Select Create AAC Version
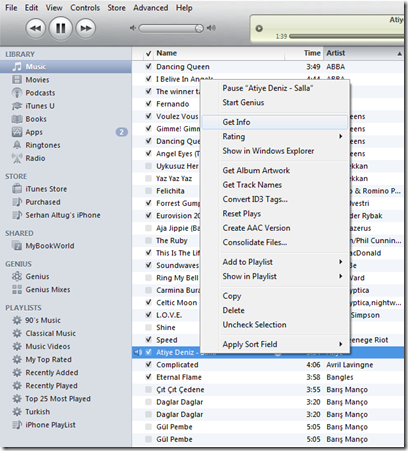The image size is (408, 451). point(275,228)
